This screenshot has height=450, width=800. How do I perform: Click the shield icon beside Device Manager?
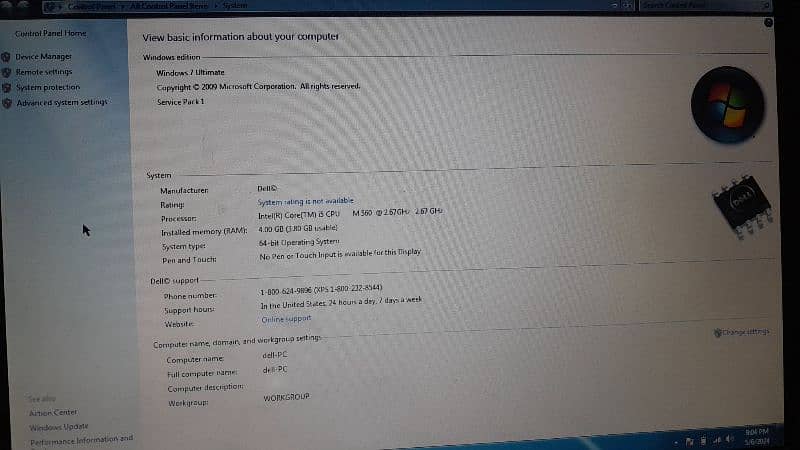point(6,57)
